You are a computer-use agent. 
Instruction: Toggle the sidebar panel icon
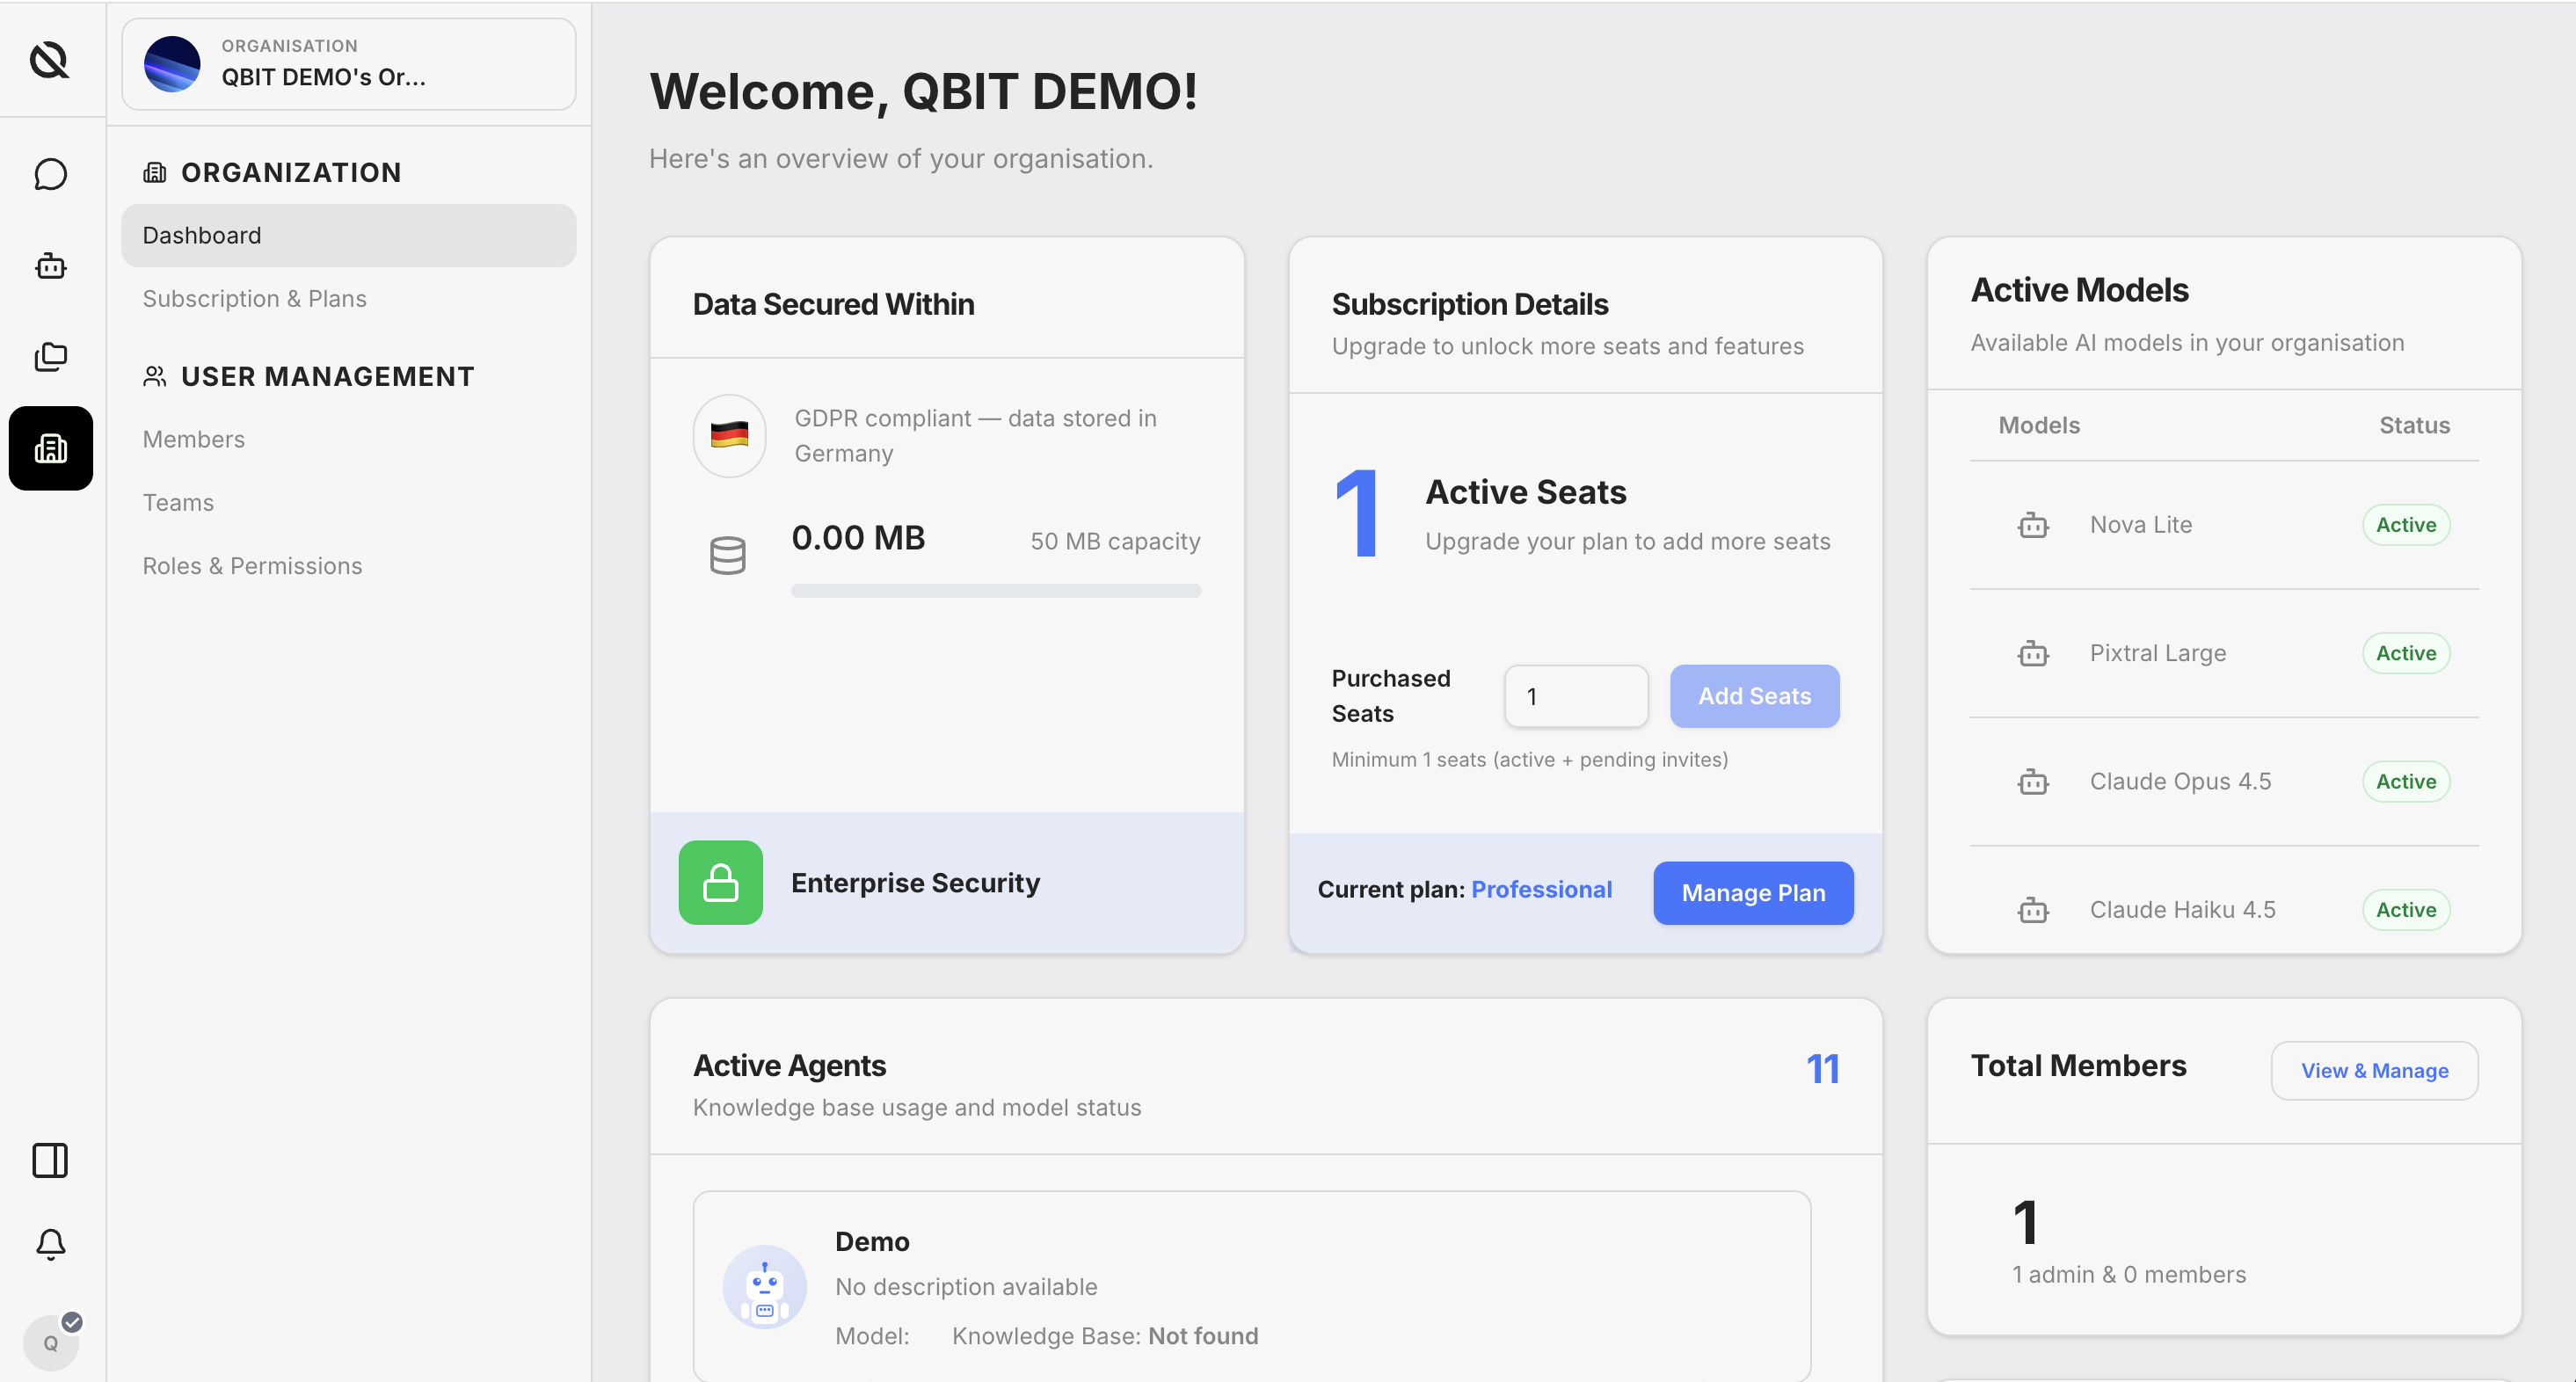pyautogui.click(x=50, y=1160)
